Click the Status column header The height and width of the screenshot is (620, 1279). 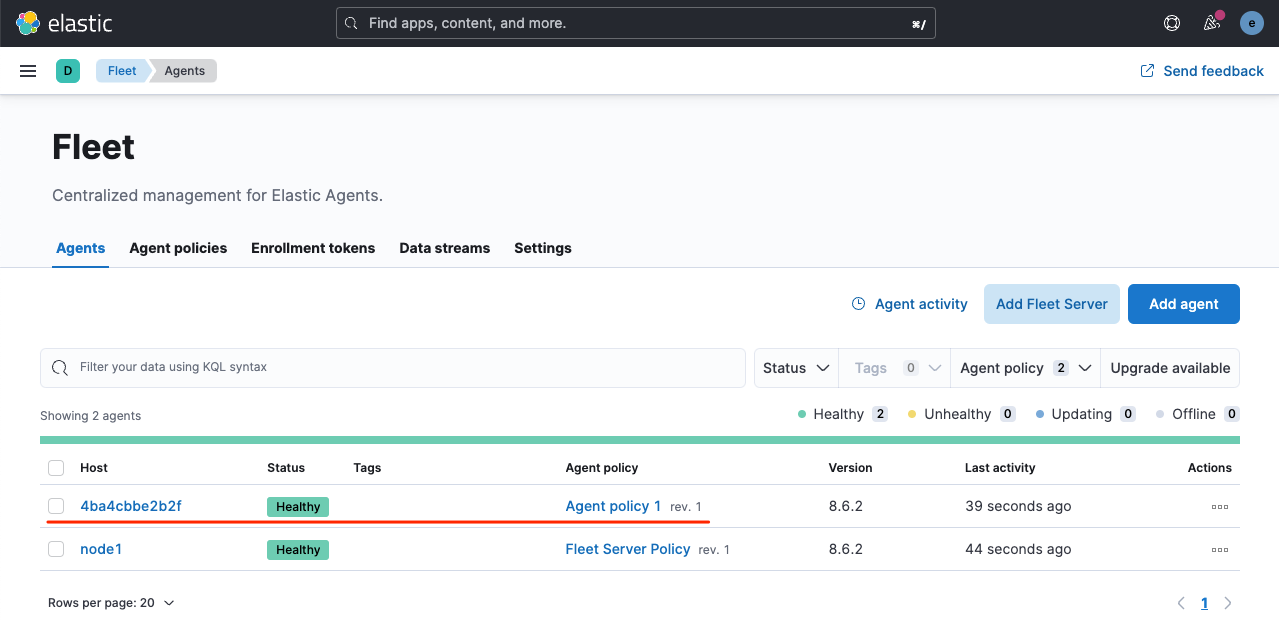point(286,468)
